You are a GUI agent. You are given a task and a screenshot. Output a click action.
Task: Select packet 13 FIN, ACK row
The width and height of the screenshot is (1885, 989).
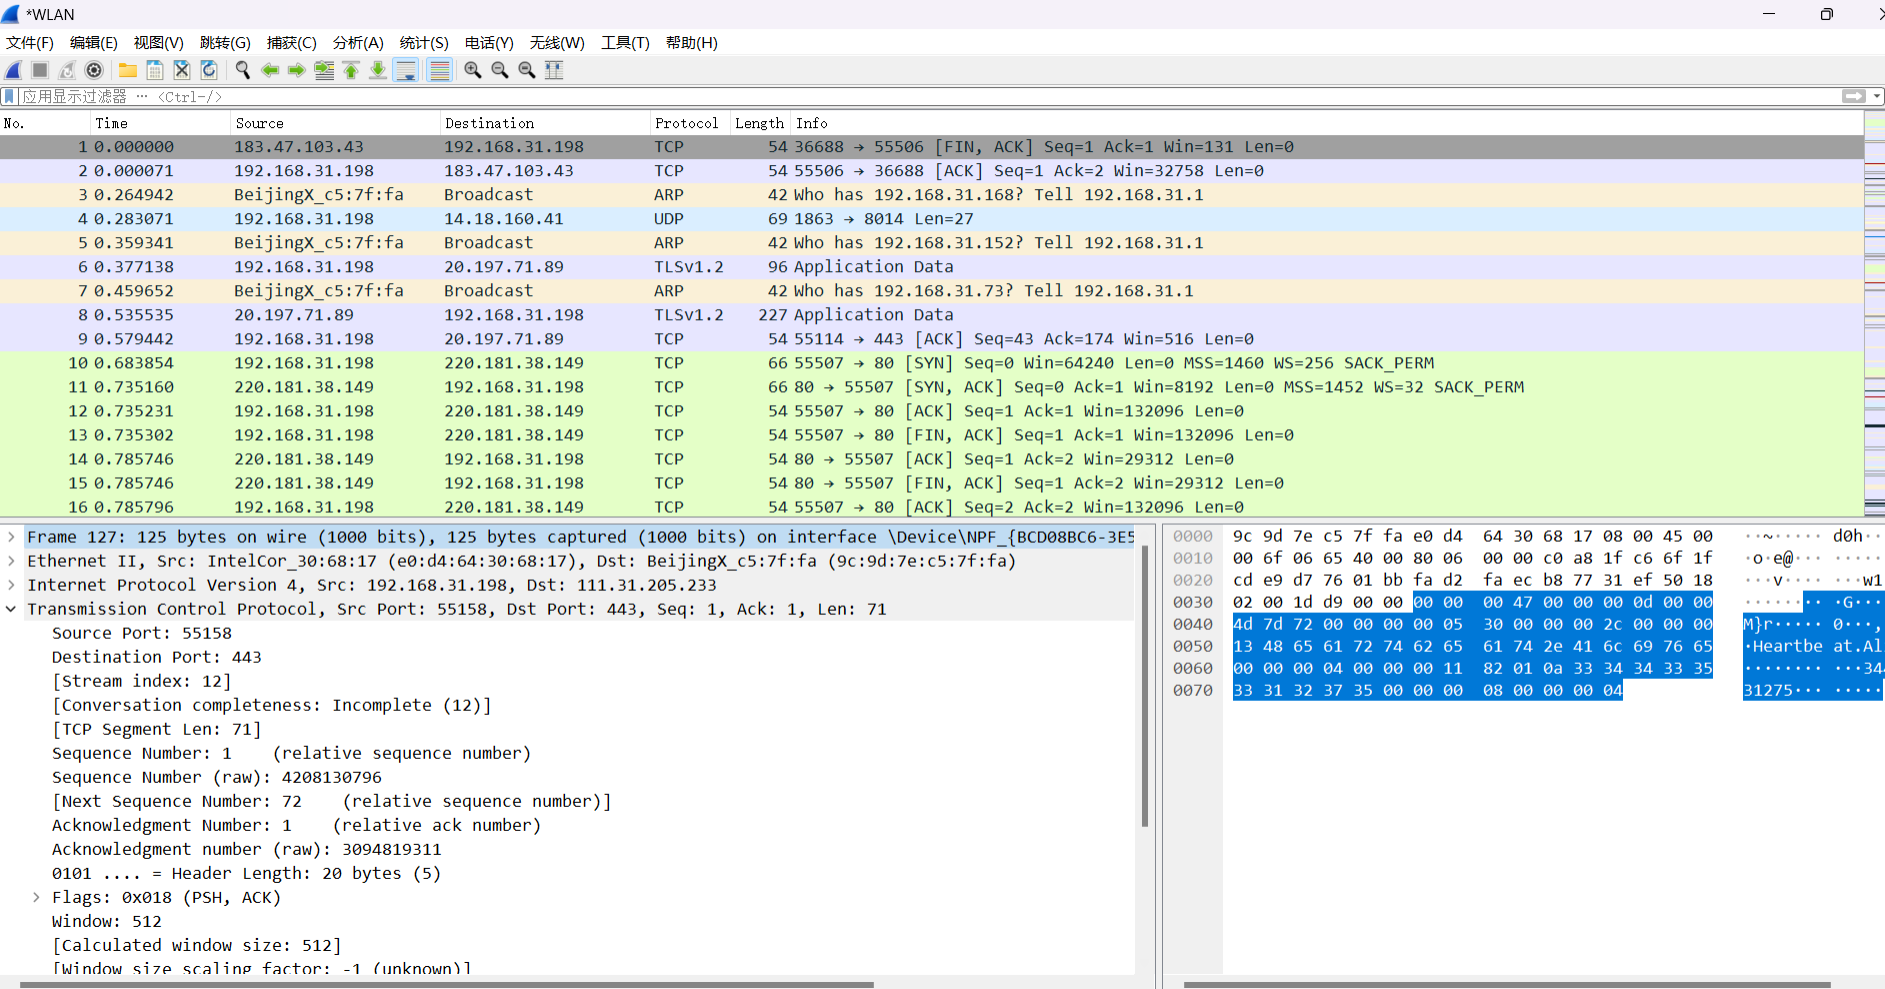pyautogui.click(x=932, y=435)
